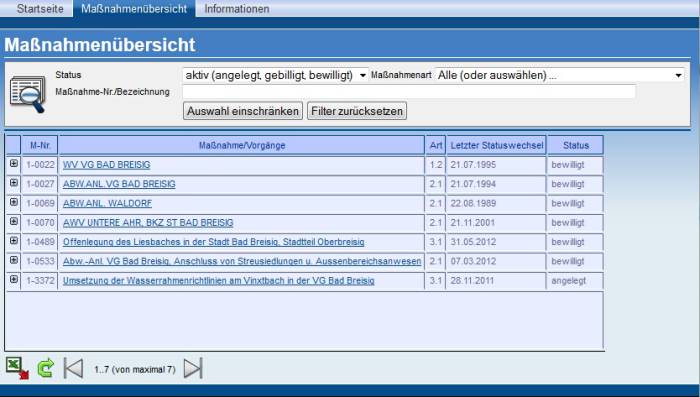Click the search document magnifier icon
The width and height of the screenshot is (700, 397).
(x=28, y=95)
